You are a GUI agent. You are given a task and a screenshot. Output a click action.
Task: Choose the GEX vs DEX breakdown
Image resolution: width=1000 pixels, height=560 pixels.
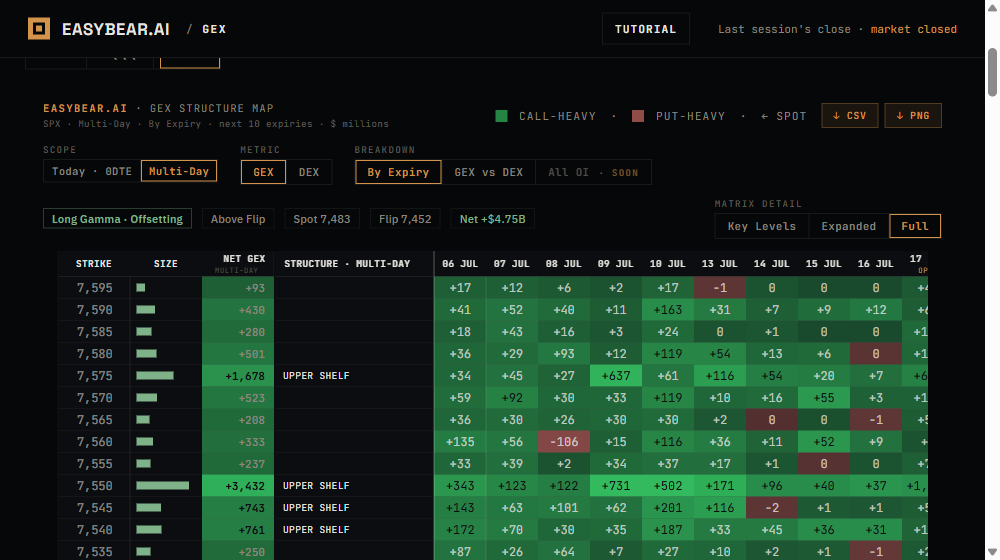click(489, 172)
